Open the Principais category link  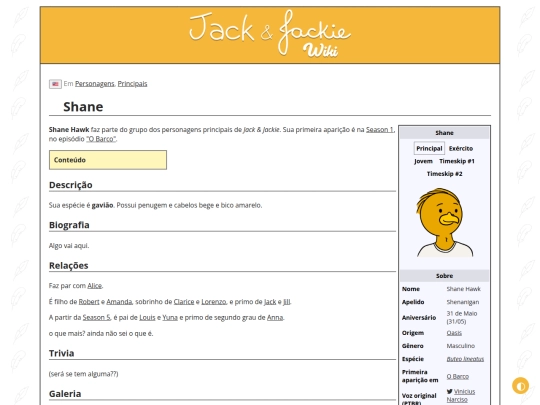132,84
